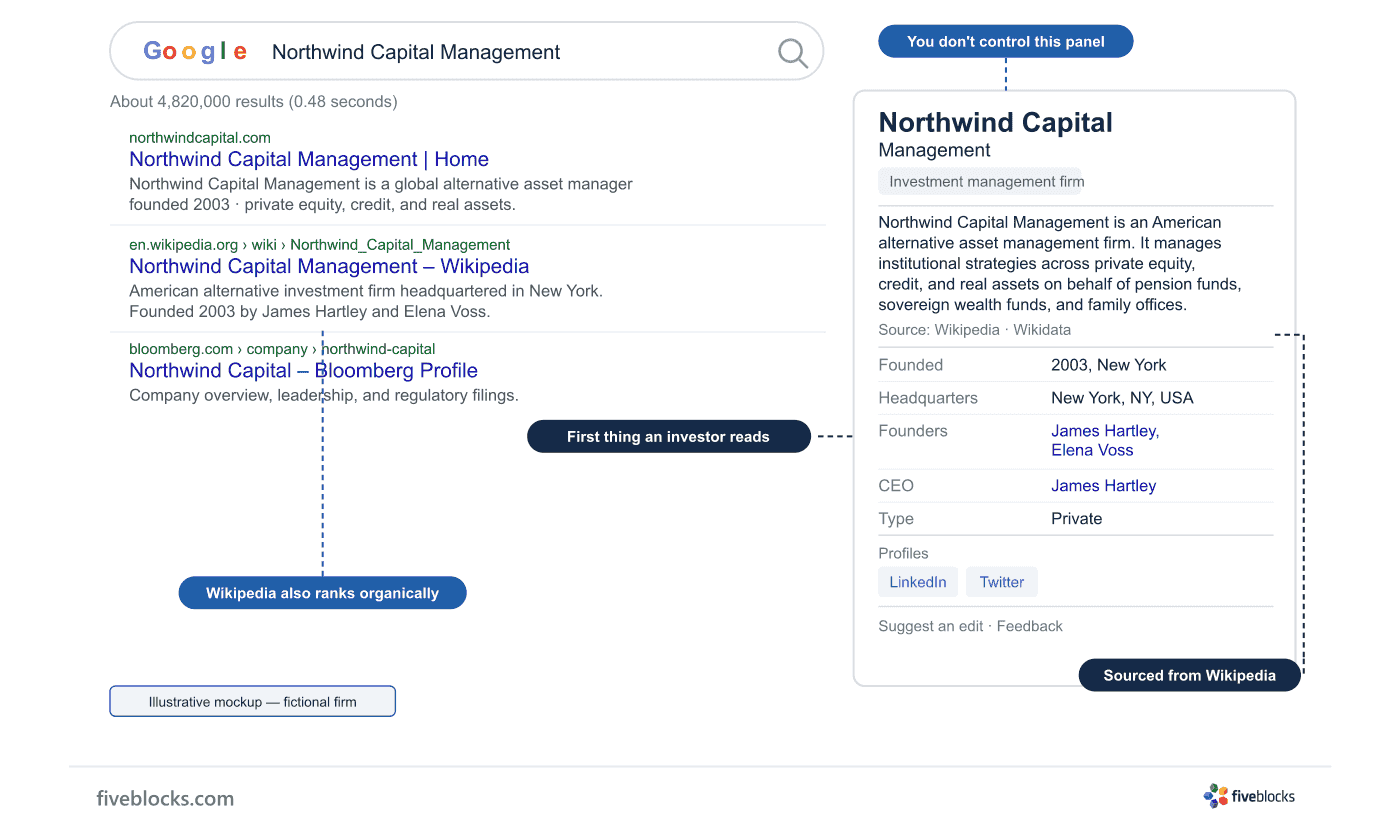The width and height of the screenshot is (1400, 837).
Task: Click the knowledge panel description paragraph
Action: 1059,263
